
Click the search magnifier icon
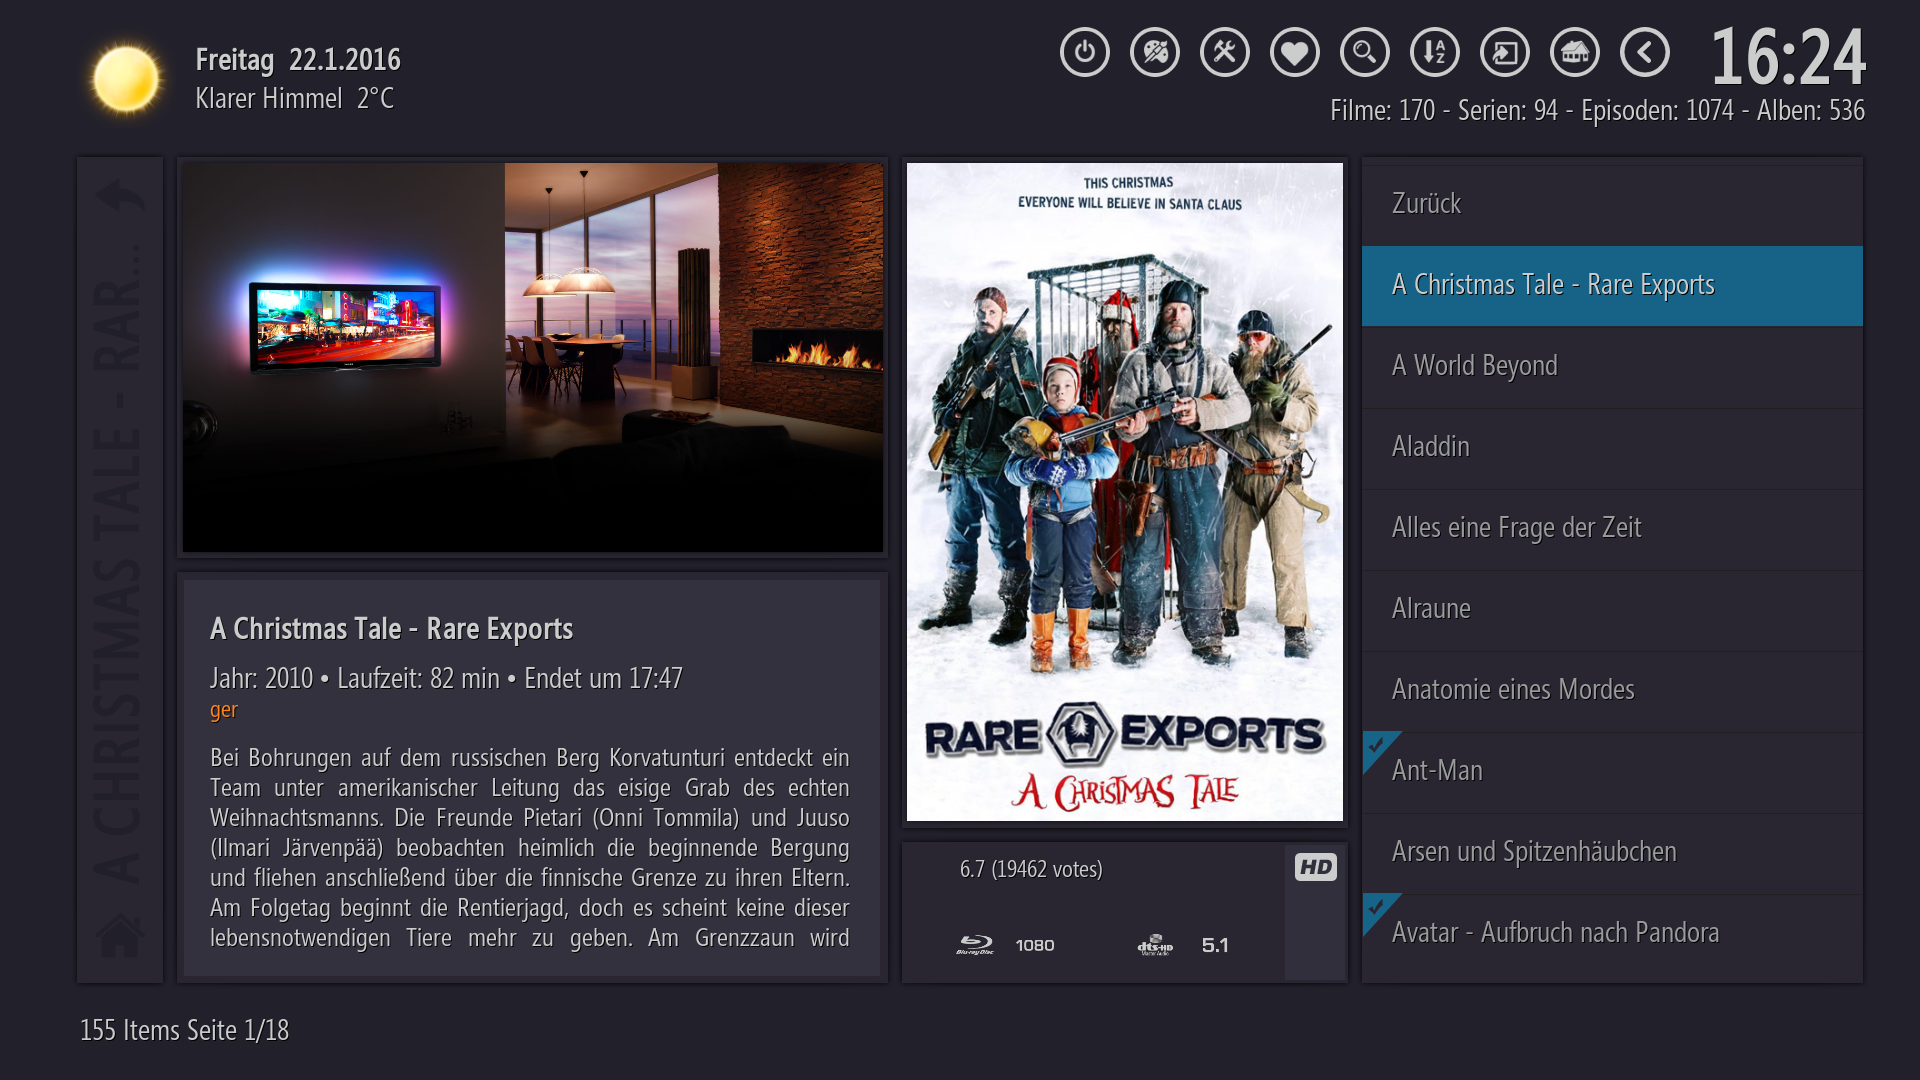pos(1365,52)
